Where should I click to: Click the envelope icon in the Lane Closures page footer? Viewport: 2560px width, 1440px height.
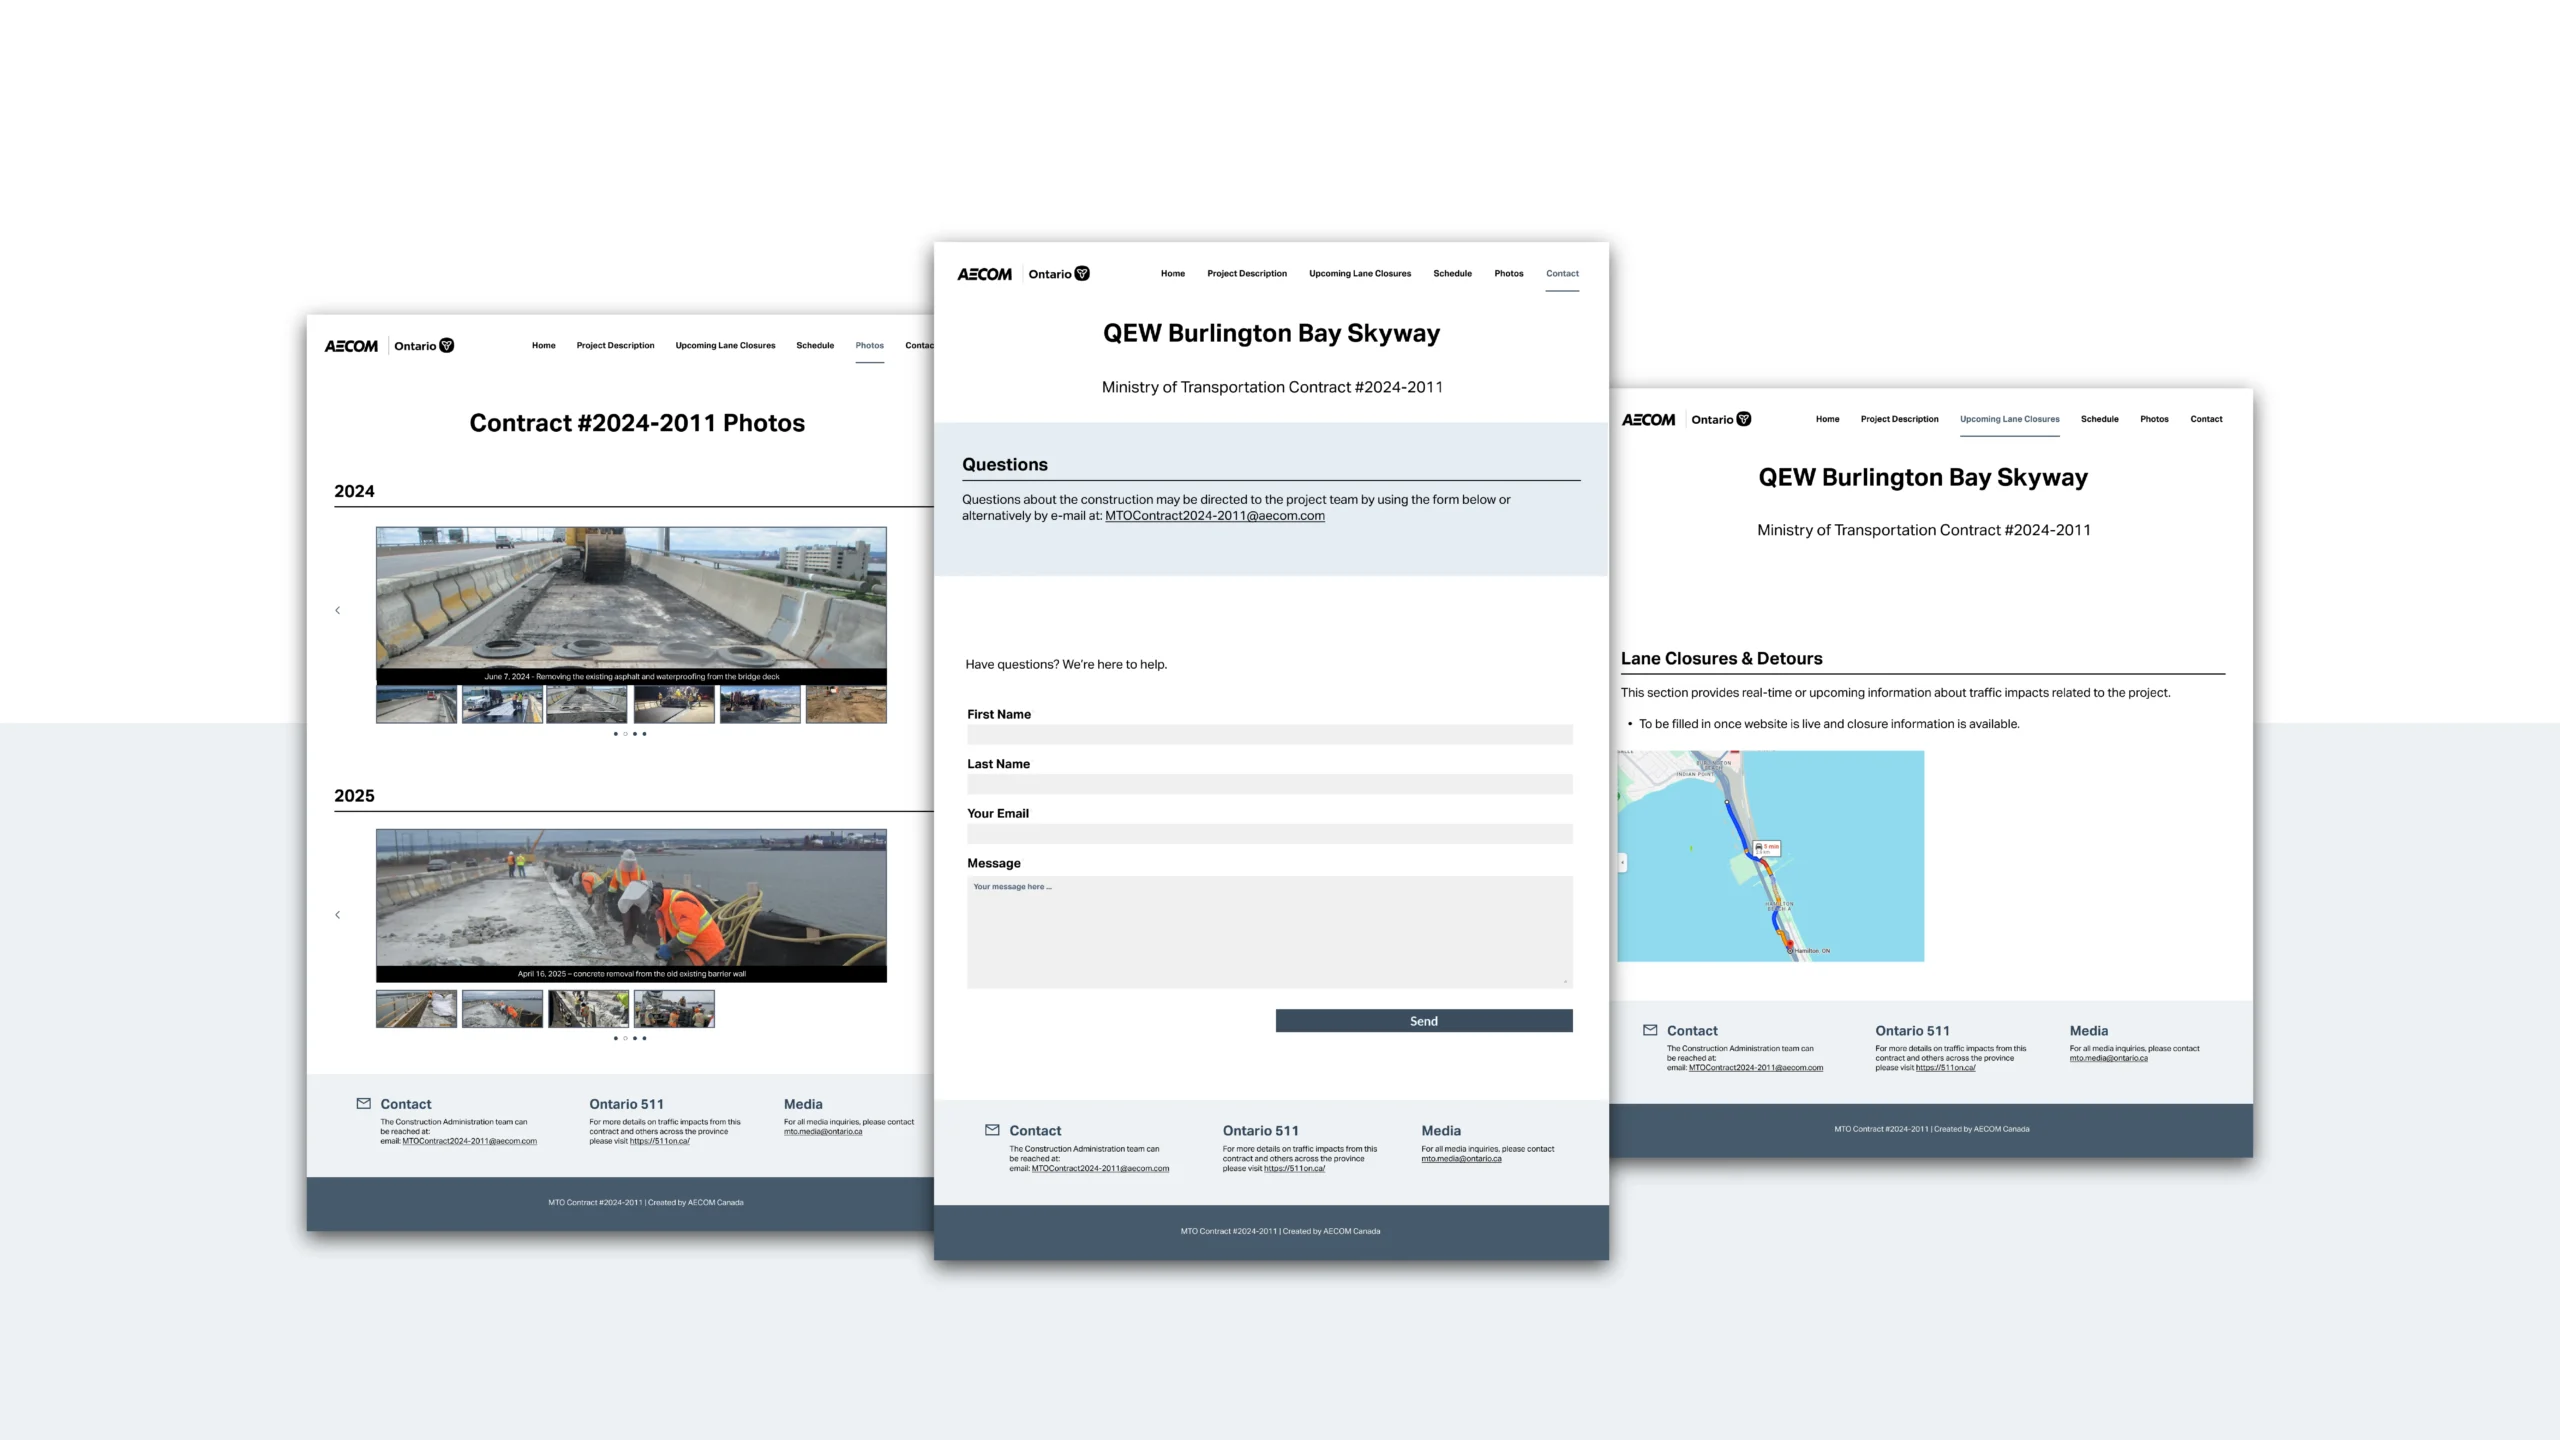pyautogui.click(x=1650, y=1030)
